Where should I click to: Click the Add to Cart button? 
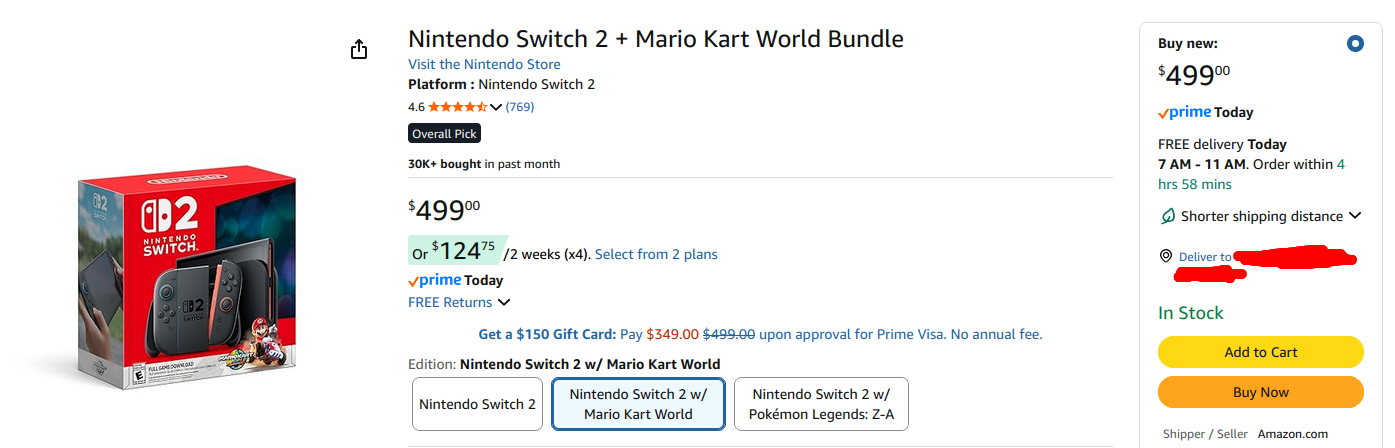(1261, 352)
